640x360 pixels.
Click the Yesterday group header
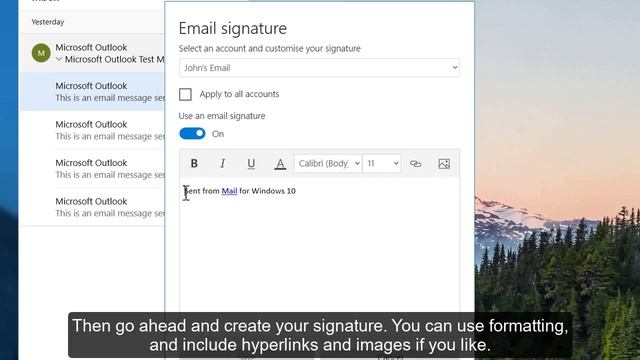[x=48, y=22]
